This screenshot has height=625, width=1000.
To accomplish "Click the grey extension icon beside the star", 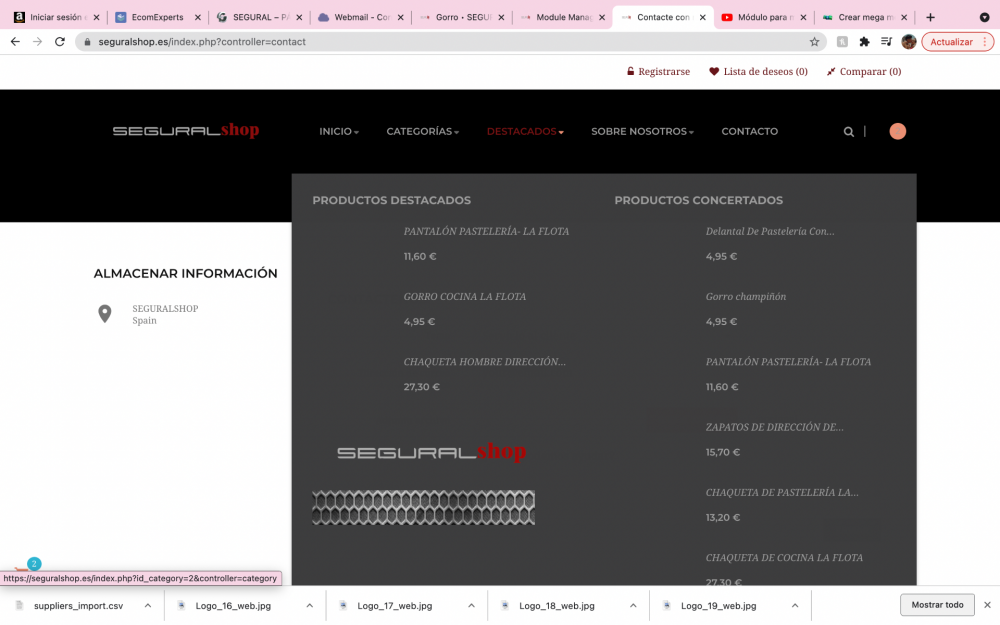I will click(842, 41).
